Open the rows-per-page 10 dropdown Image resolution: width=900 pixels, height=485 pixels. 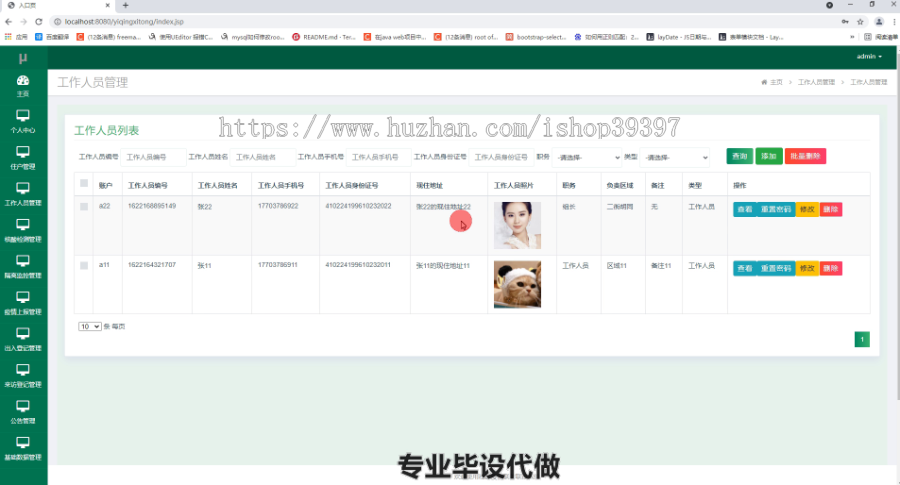90,327
